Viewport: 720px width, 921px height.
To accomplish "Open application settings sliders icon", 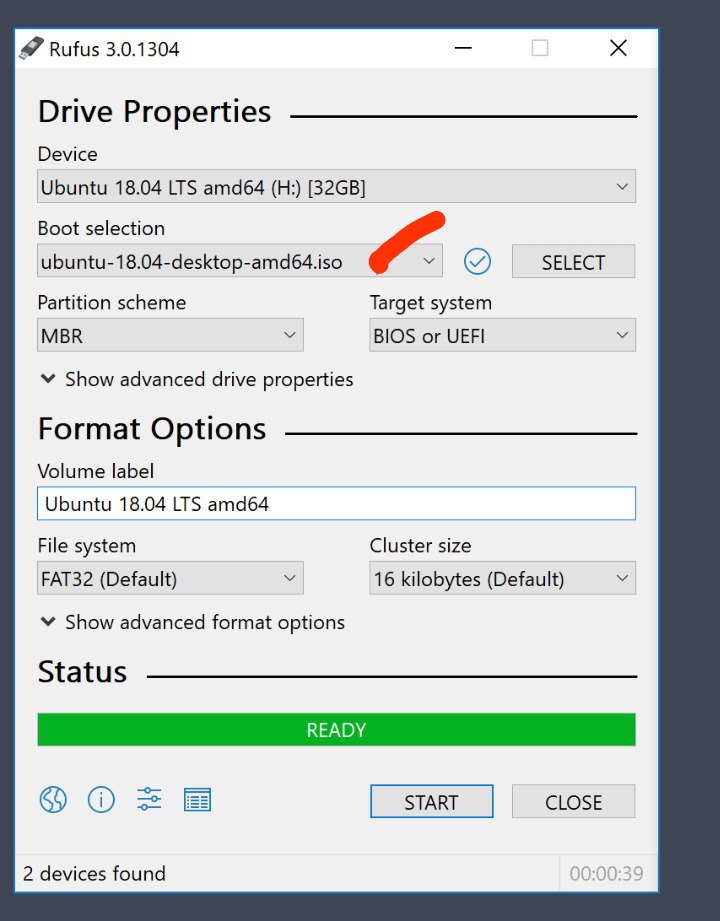I will click(x=149, y=799).
